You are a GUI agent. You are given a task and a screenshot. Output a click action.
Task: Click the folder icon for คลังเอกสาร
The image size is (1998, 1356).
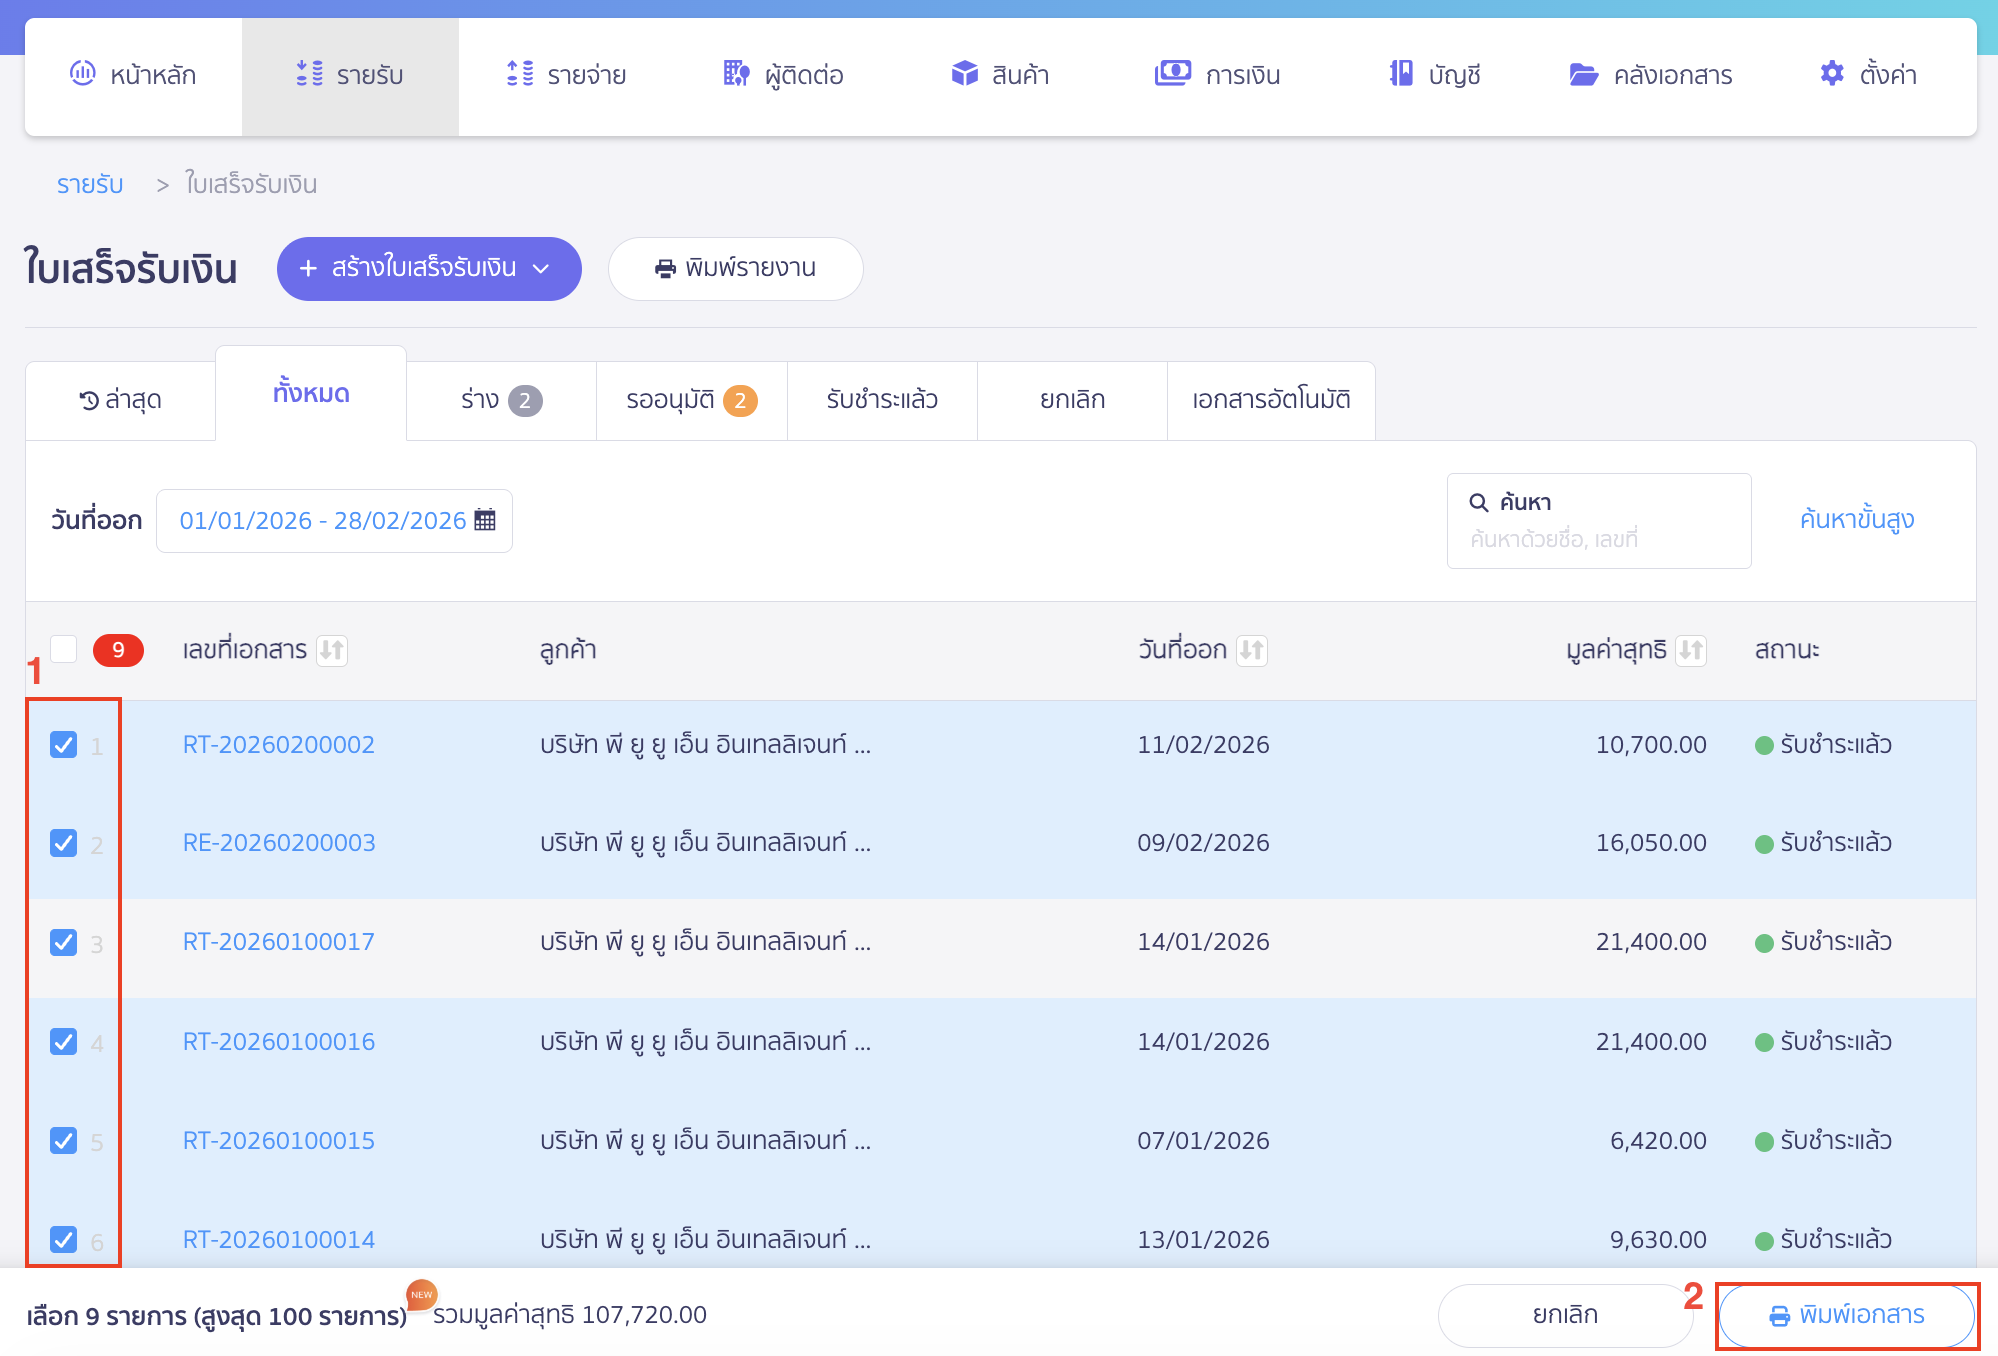1583,74
